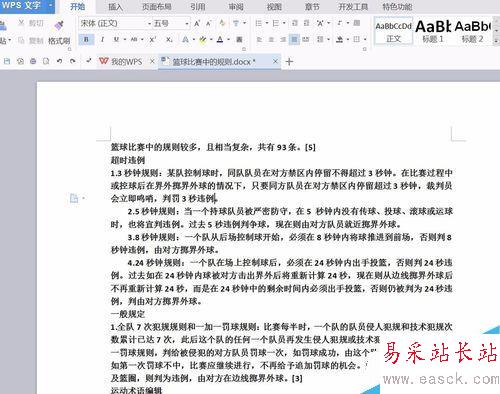Open the bullet list dropdown arrow

point(267,23)
